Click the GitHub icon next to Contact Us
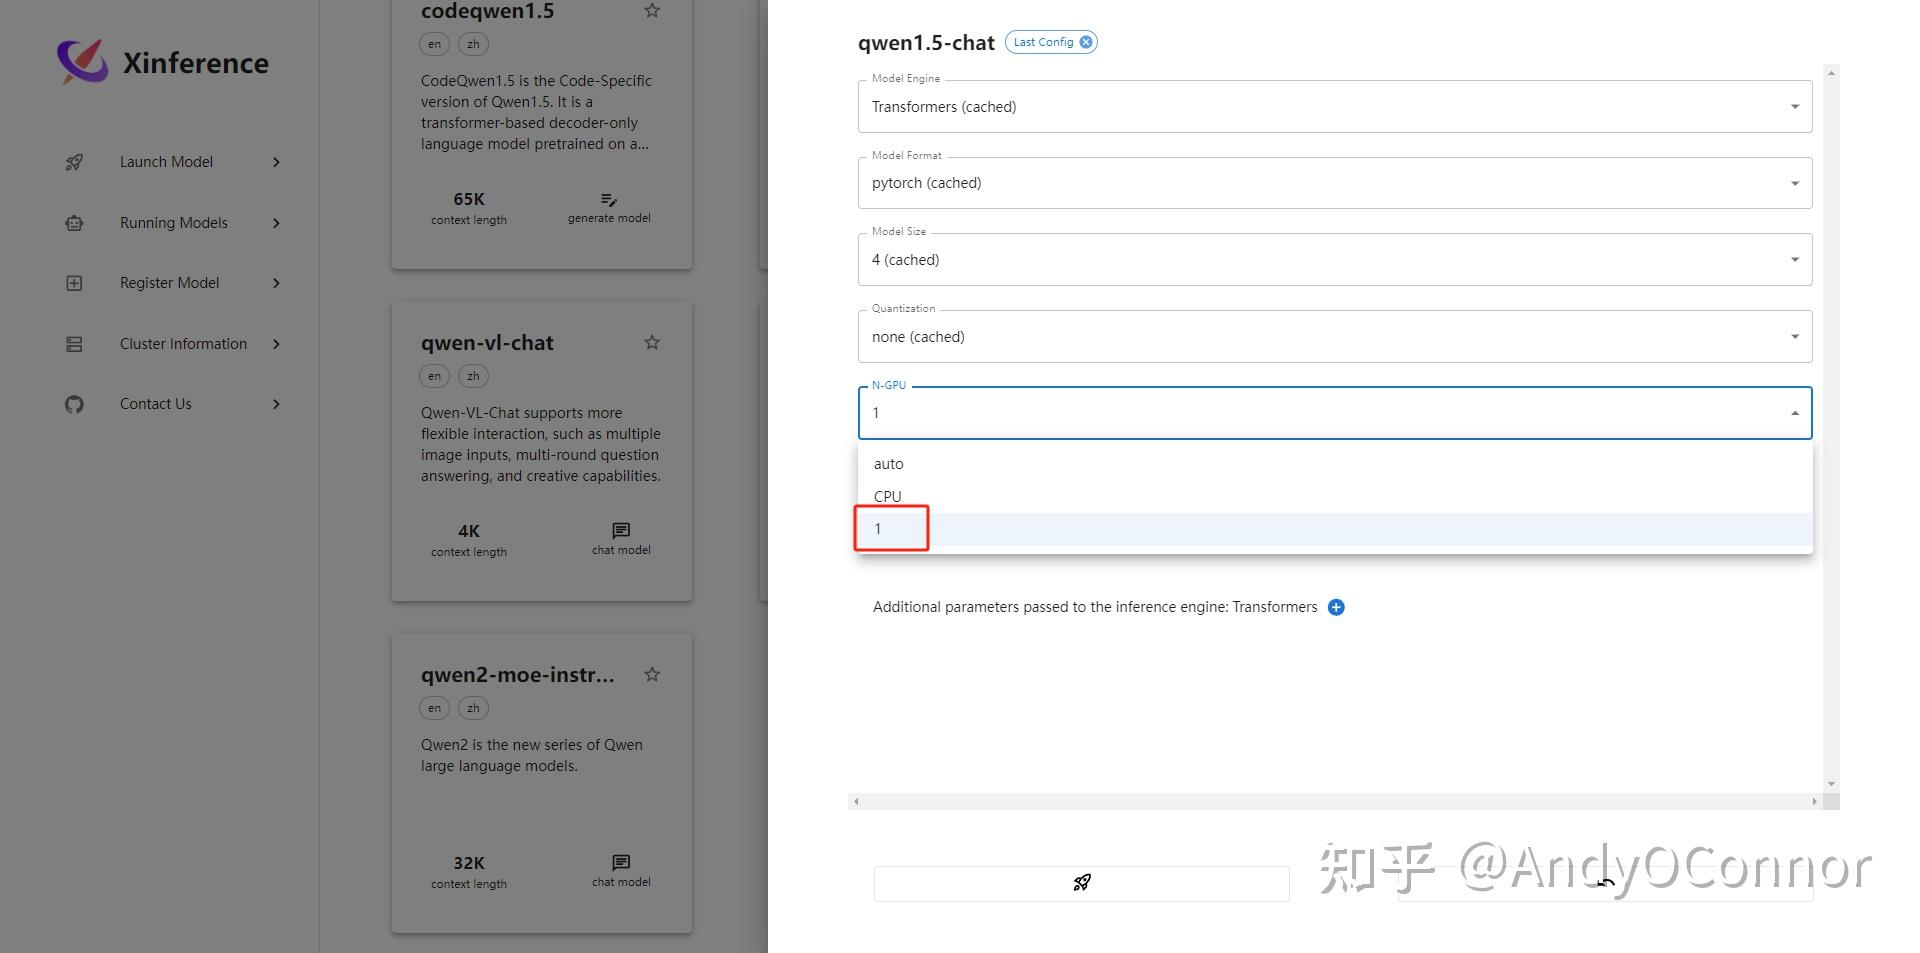This screenshot has width=1920, height=953. click(x=74, y=404)
